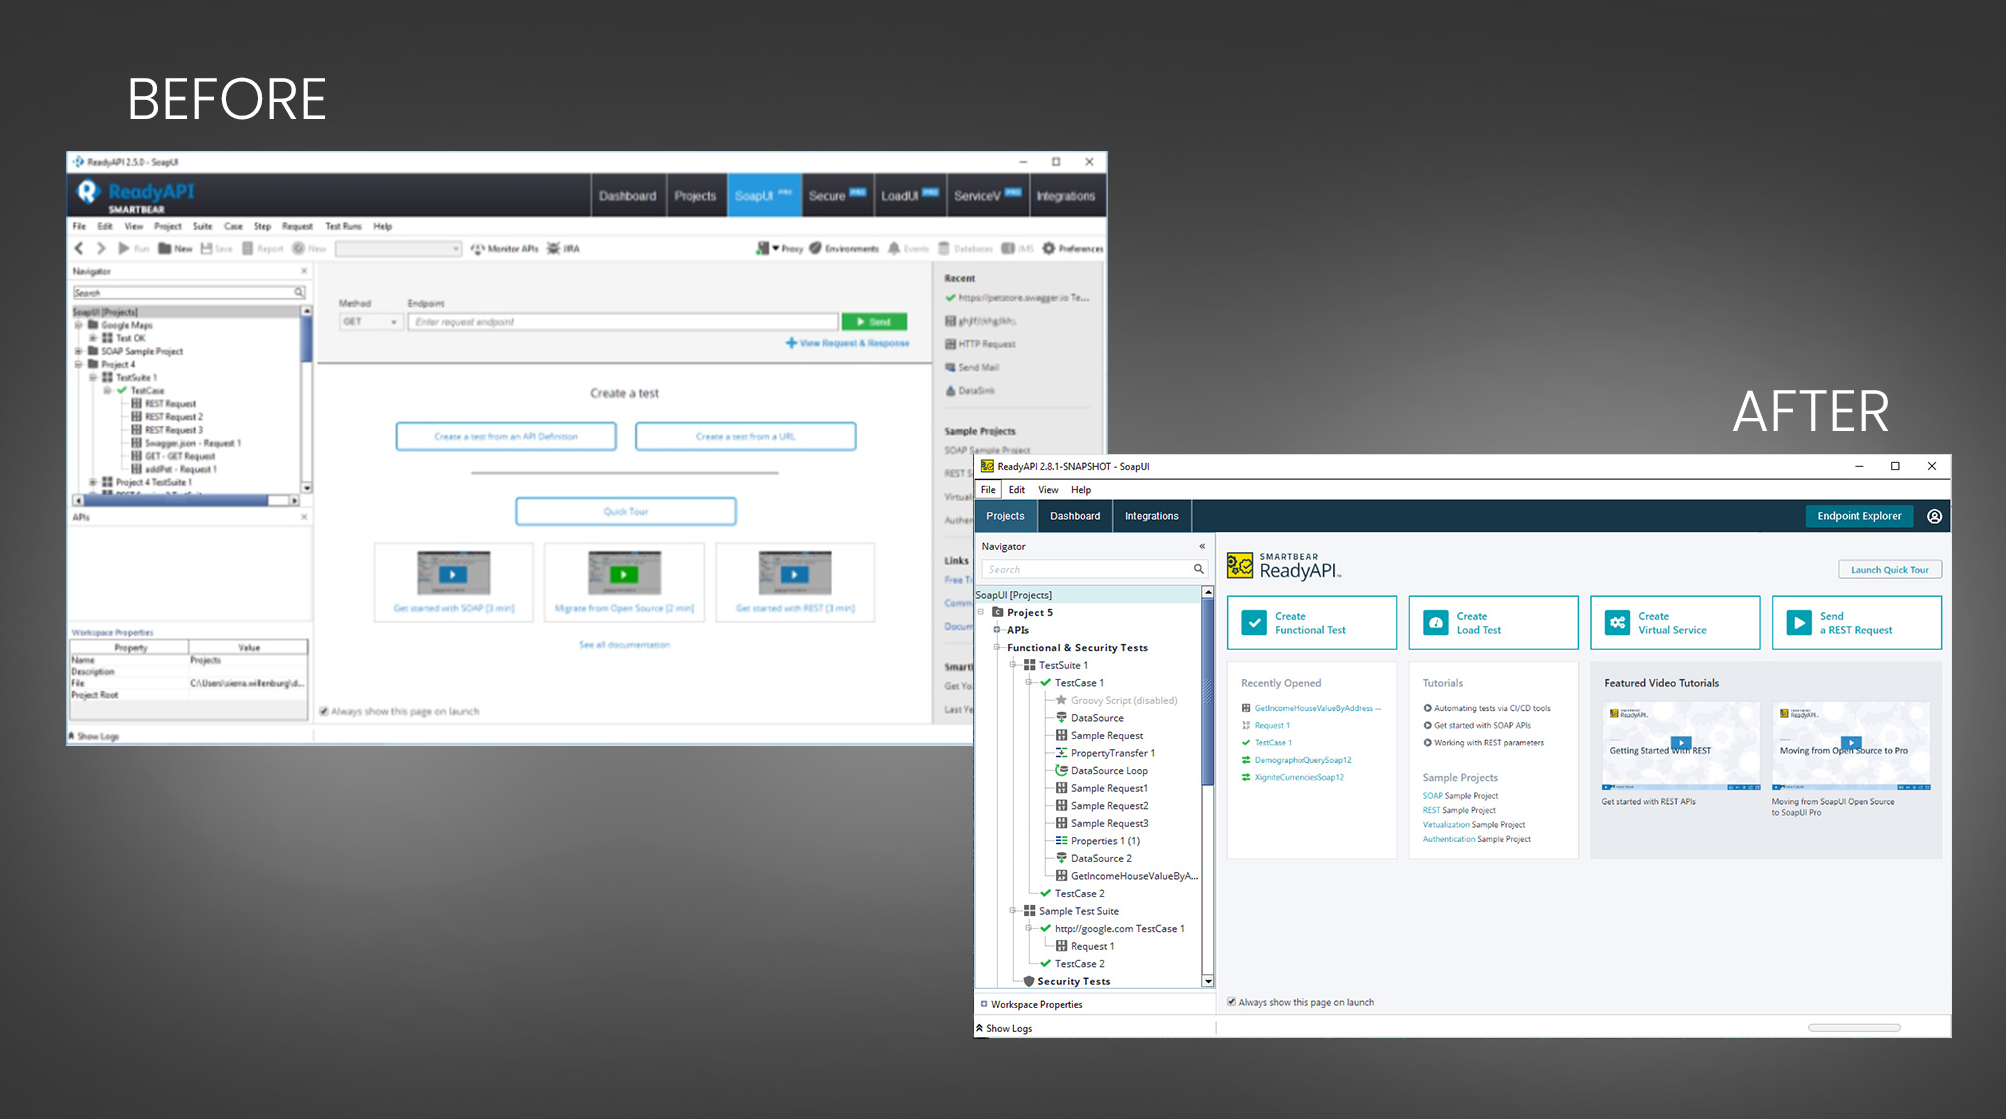Select the Automating tests via CI/CD tools tutorial

(1491, 708)
